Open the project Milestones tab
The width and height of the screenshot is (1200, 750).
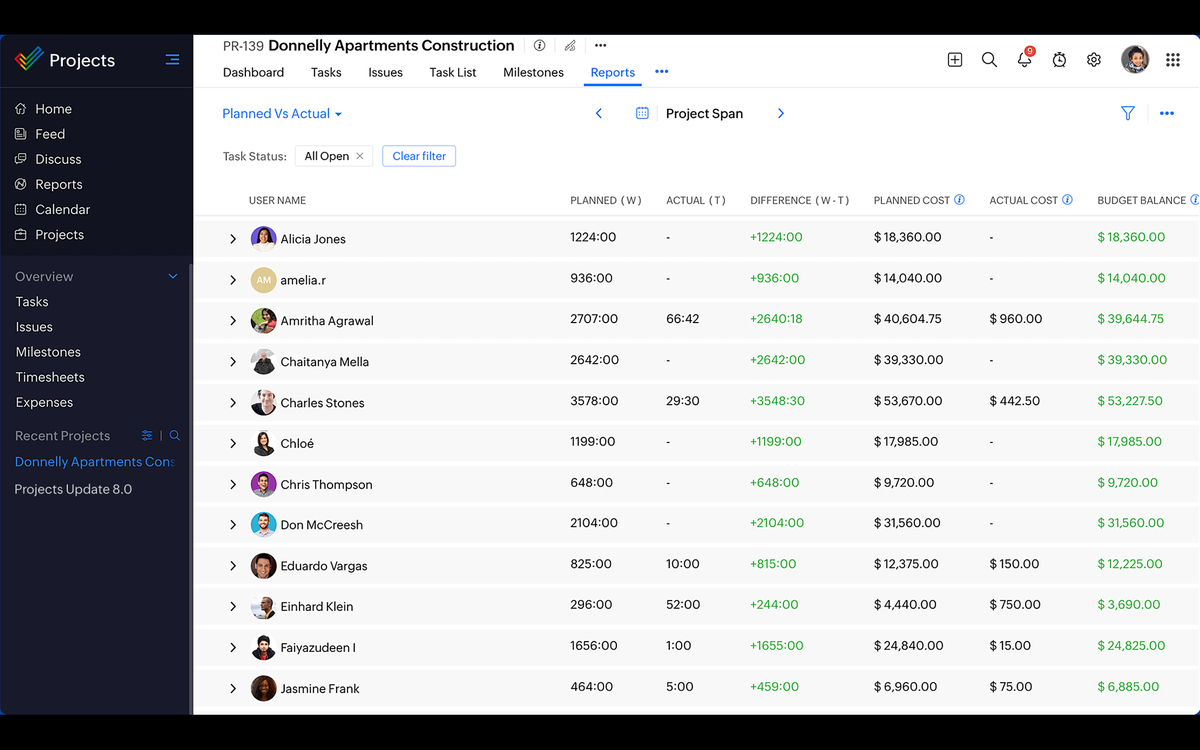(533, 72)
